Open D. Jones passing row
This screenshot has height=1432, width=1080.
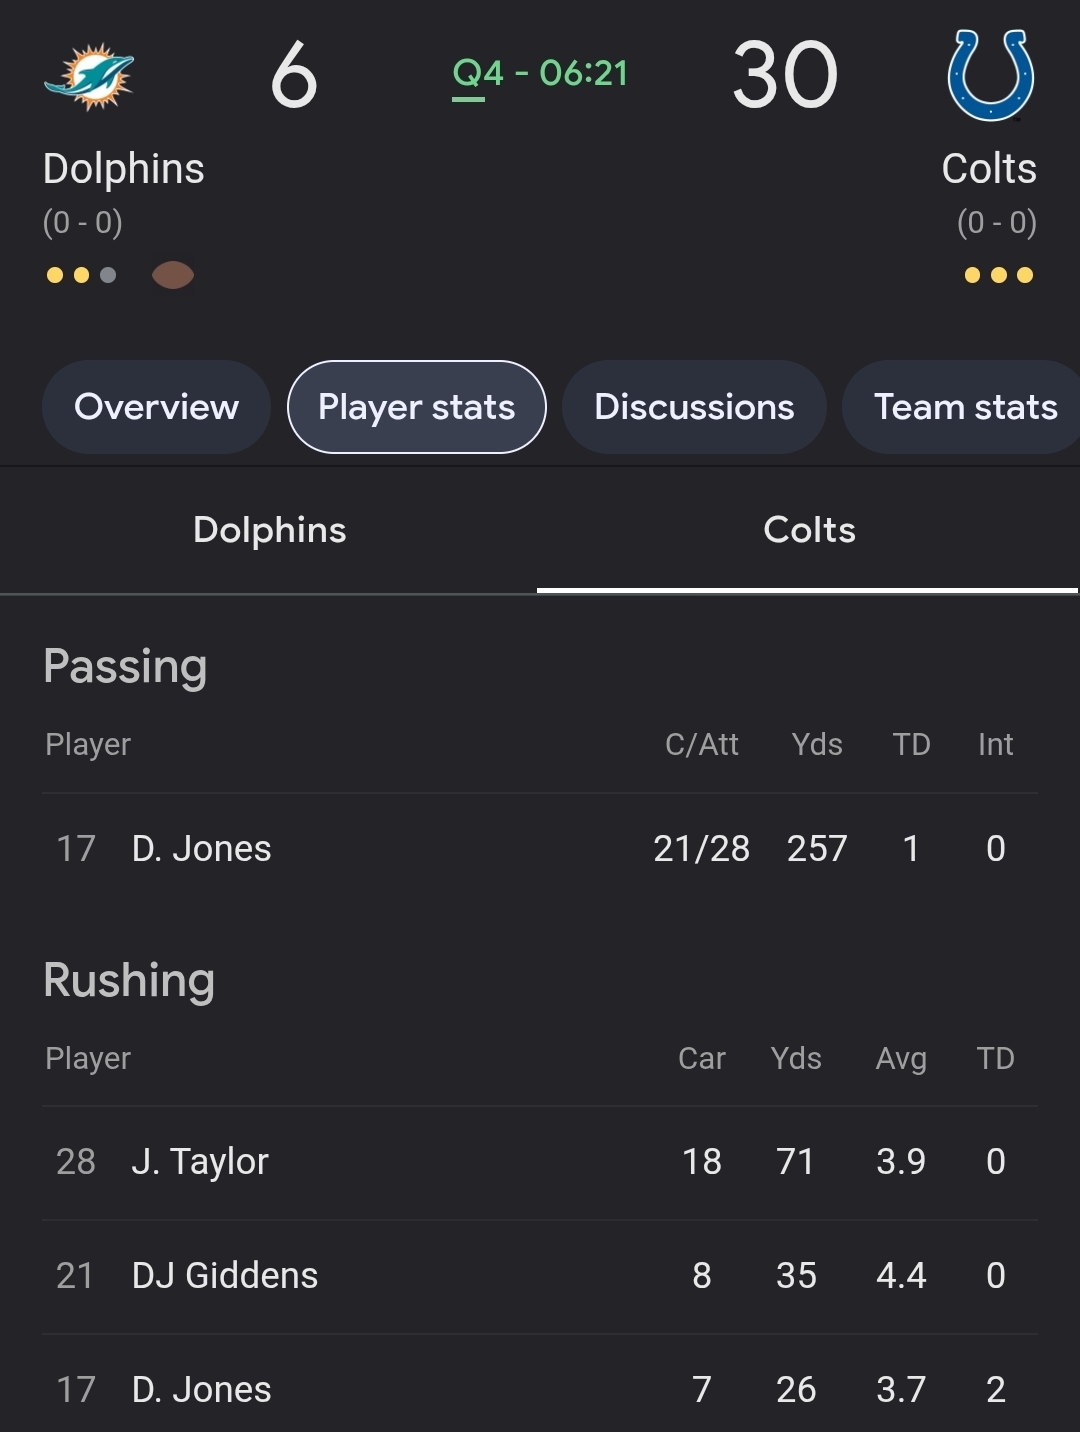[x=540, y=849]
